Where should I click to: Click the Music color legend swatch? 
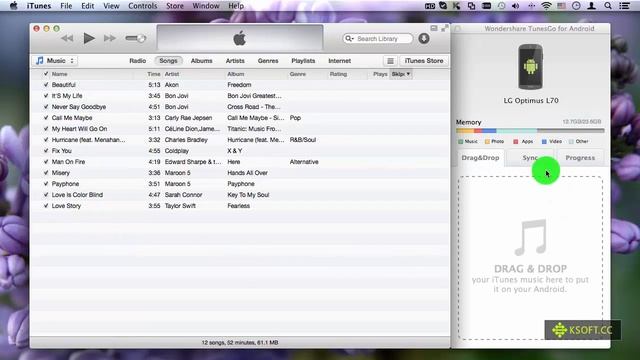coord(460,142)
